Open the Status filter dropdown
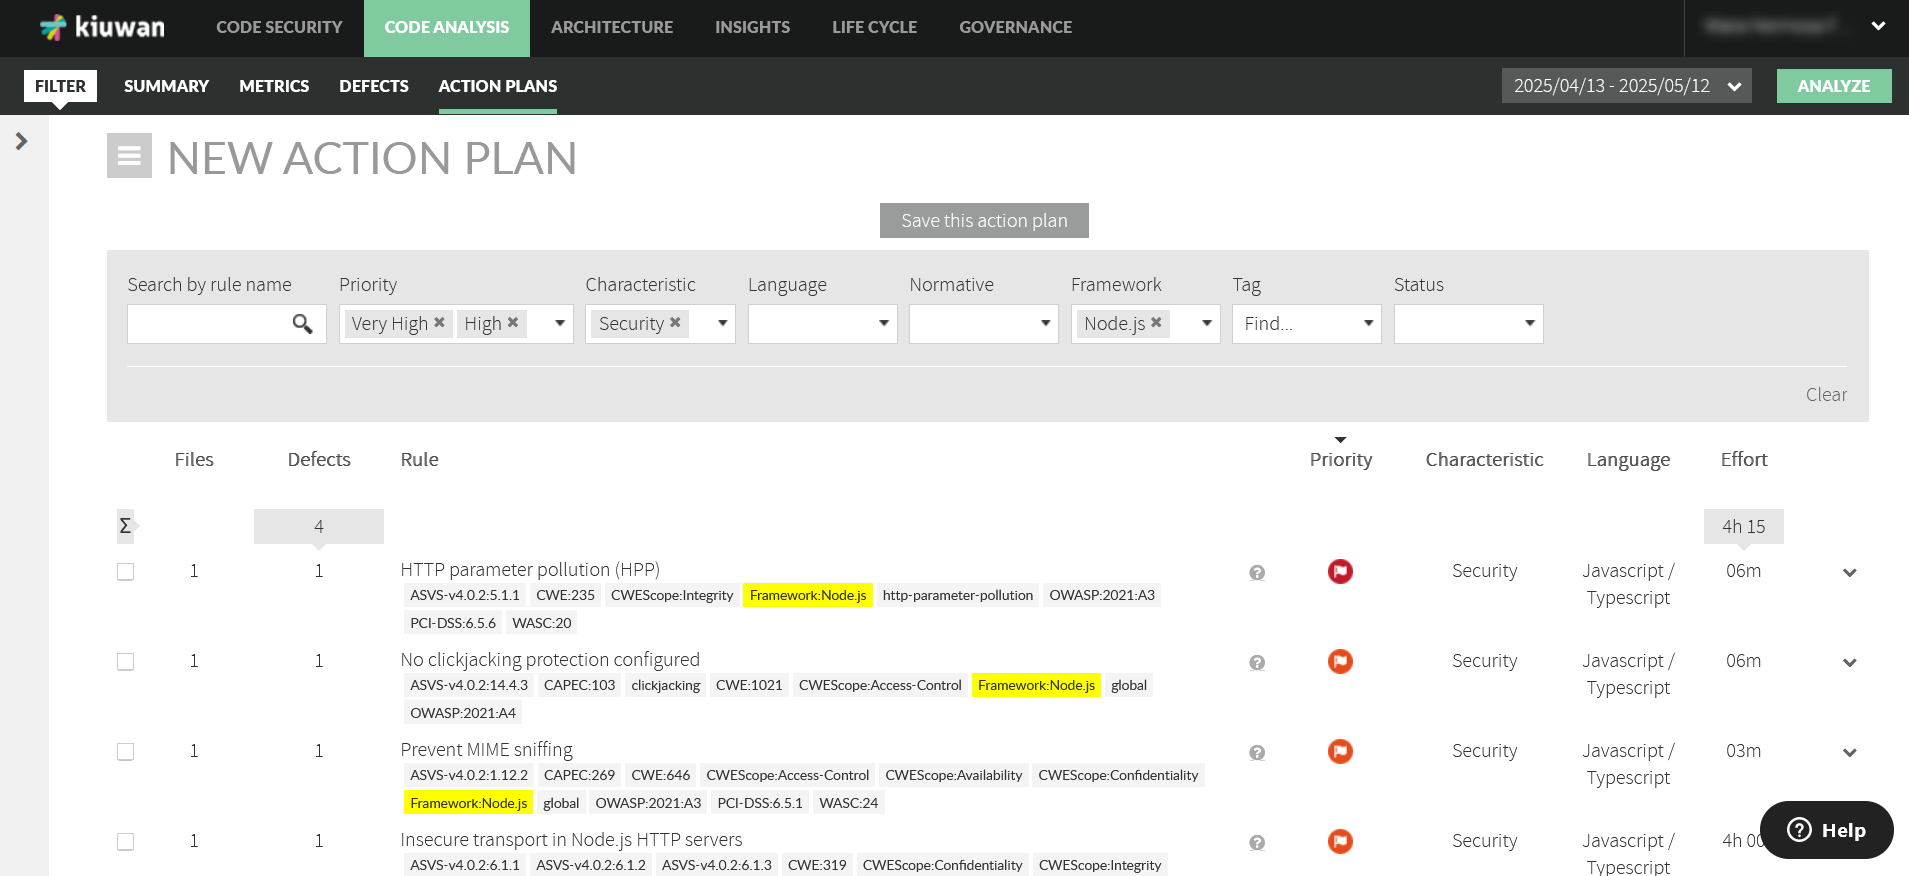1909x876 pixels. point(1530,323)
